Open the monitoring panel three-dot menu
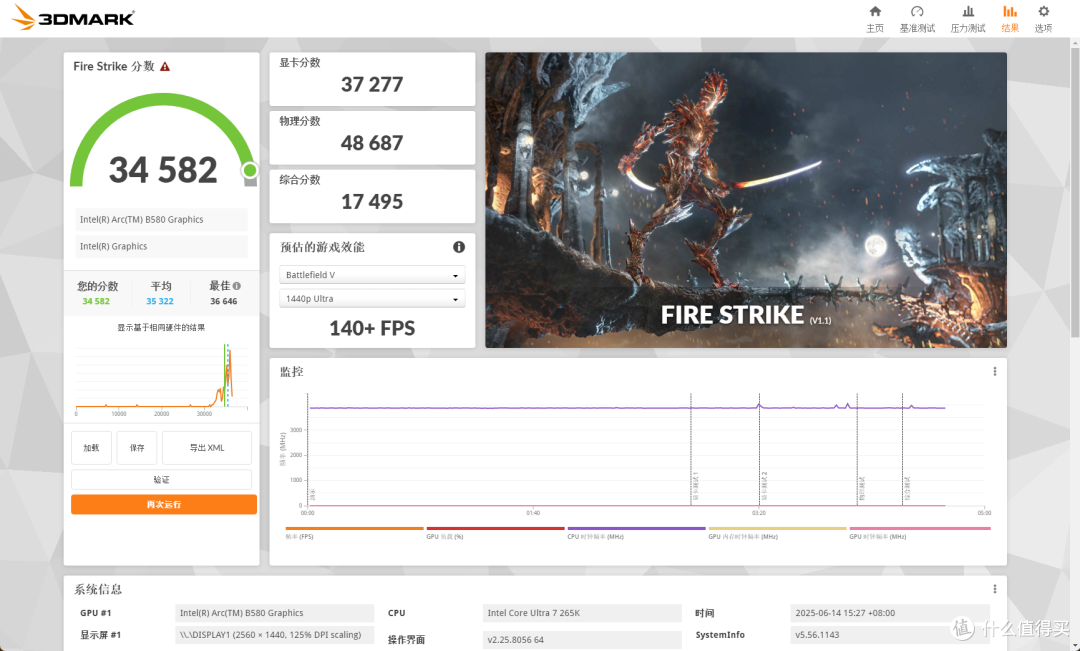 tap(994, 371)
